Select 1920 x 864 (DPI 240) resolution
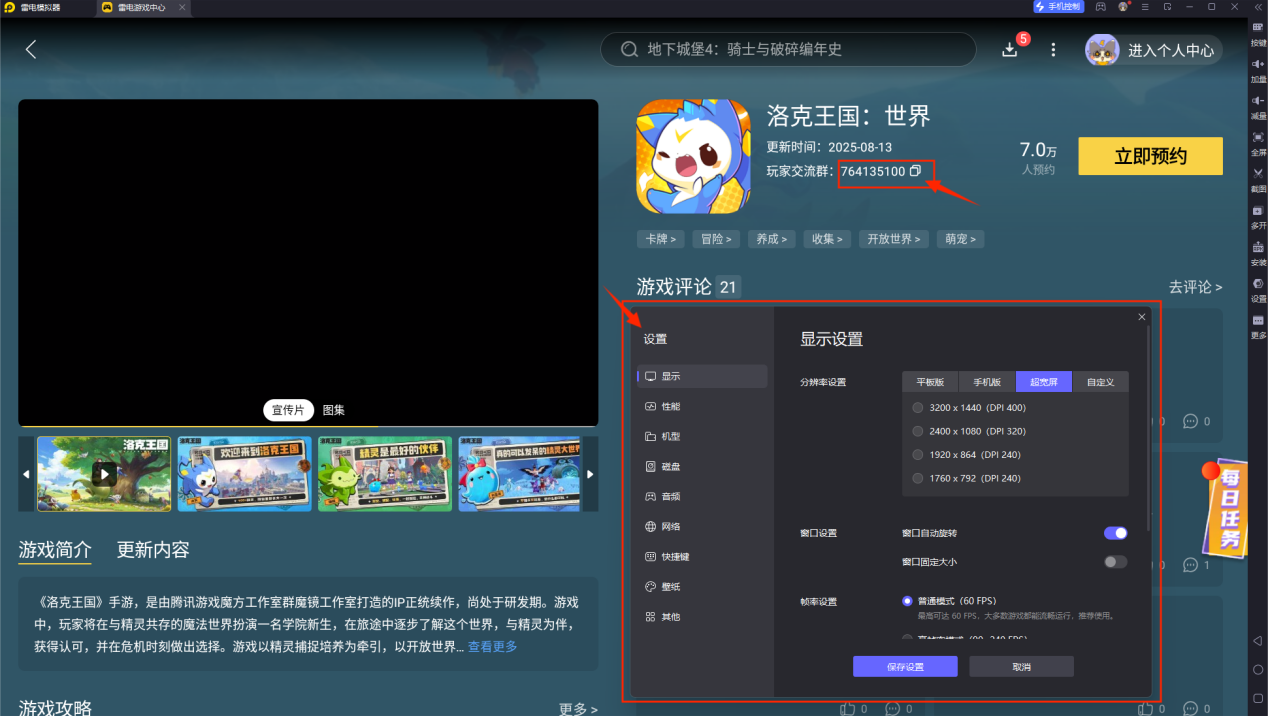The image size is (1268, 716). [967, 454]
